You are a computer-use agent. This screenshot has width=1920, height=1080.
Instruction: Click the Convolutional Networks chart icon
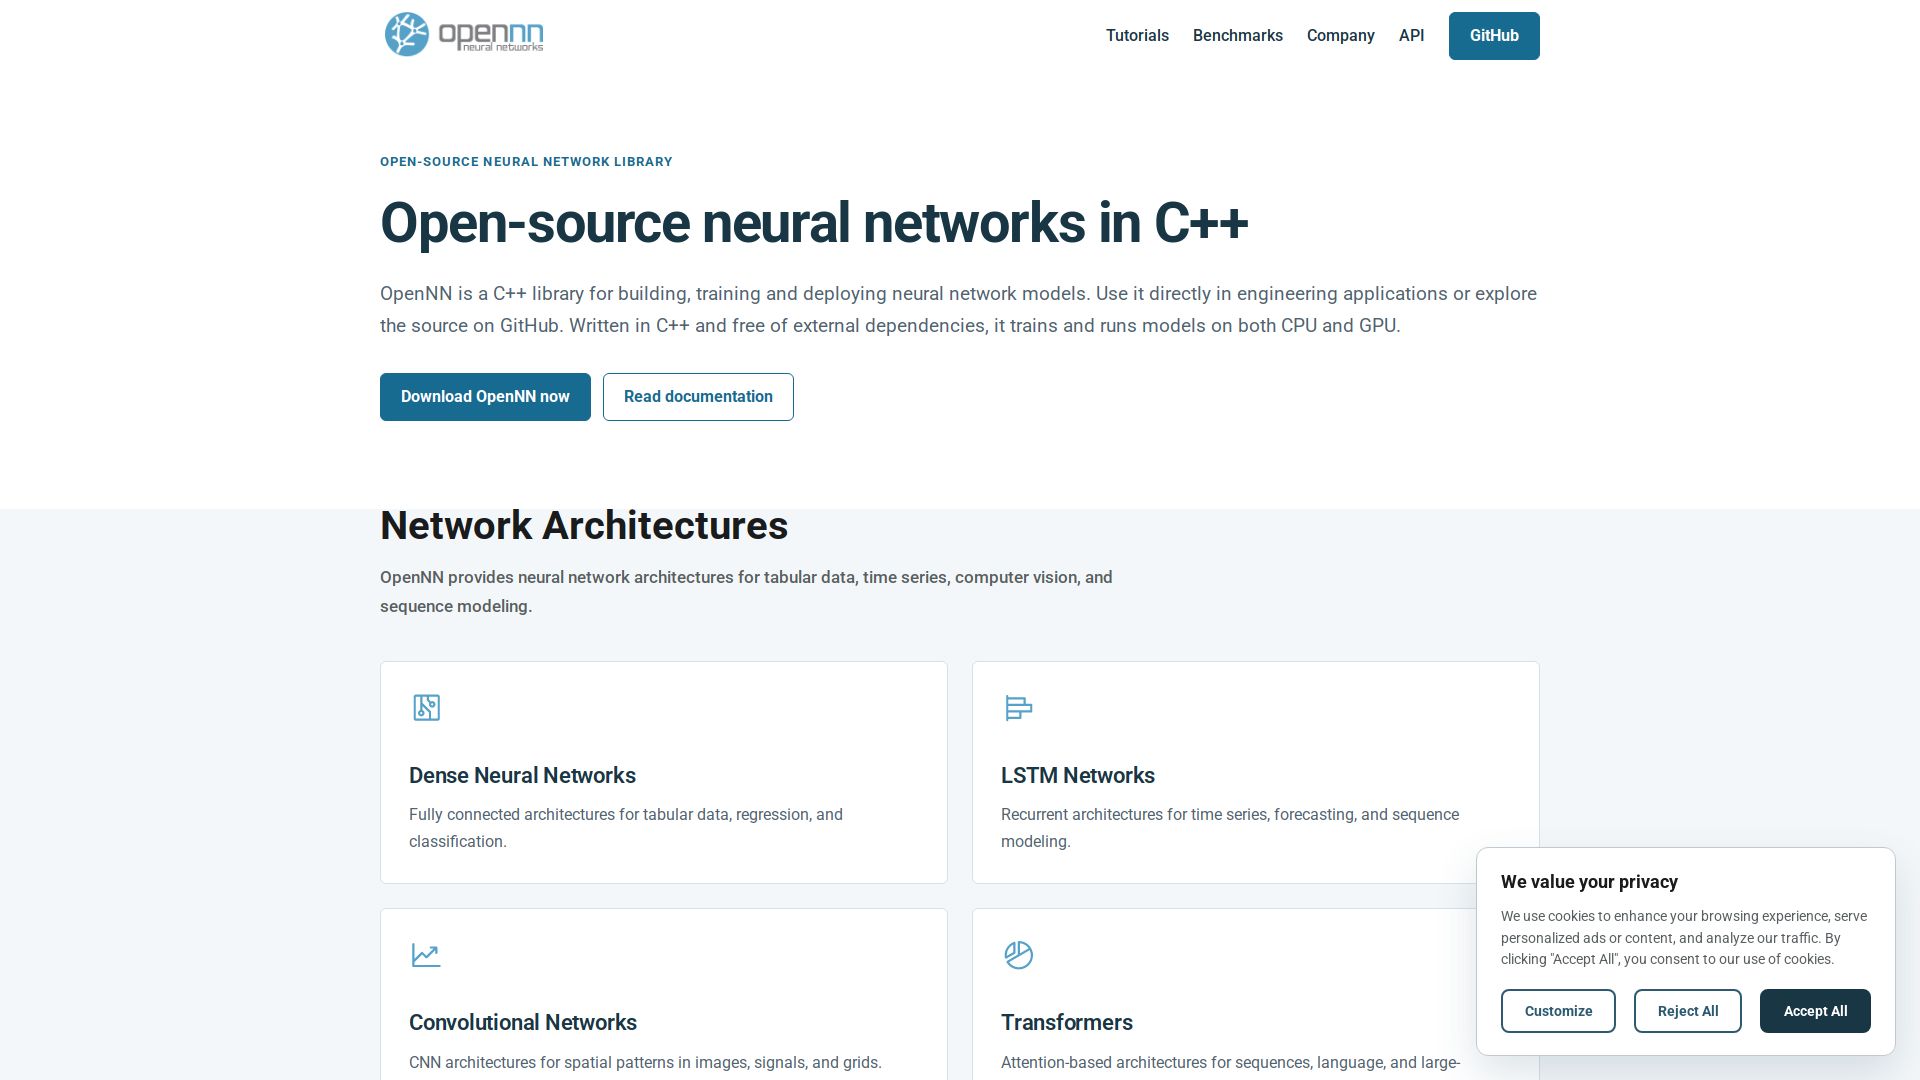[x=426, y=955]
